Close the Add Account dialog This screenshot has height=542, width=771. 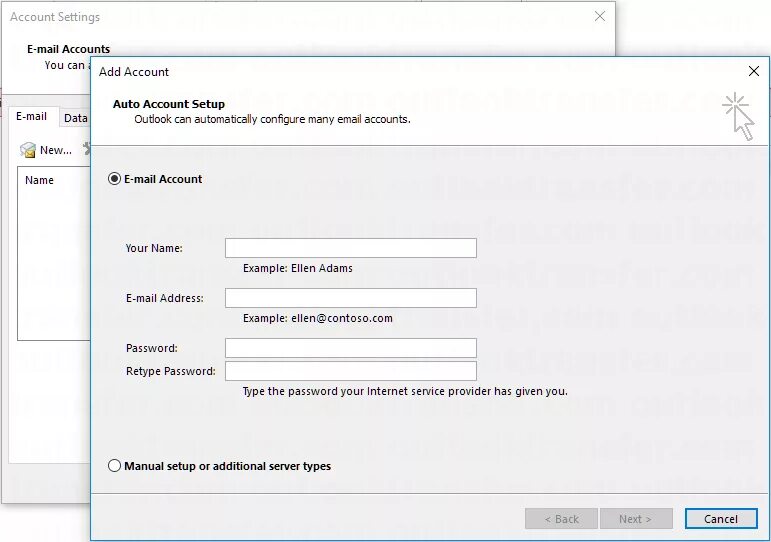coord(754,71)
